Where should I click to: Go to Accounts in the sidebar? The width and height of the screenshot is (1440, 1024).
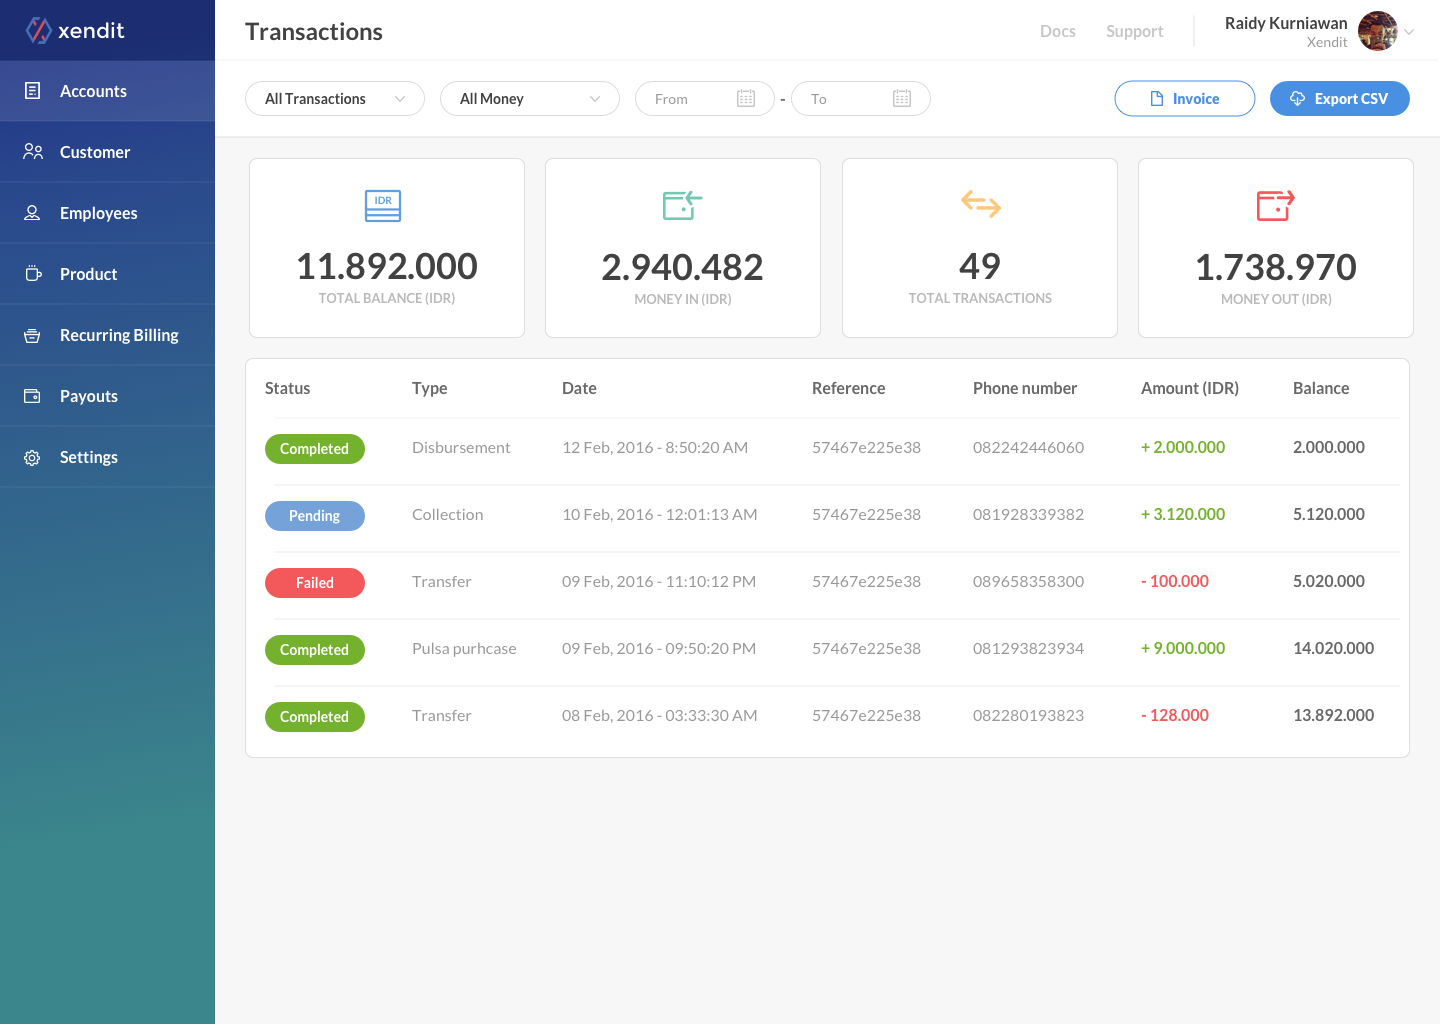click(107, 91)
